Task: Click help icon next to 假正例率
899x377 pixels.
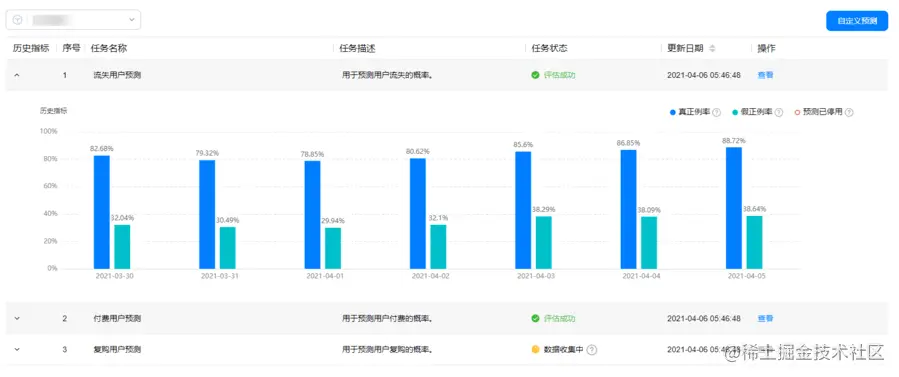Action: click(779, 113)
